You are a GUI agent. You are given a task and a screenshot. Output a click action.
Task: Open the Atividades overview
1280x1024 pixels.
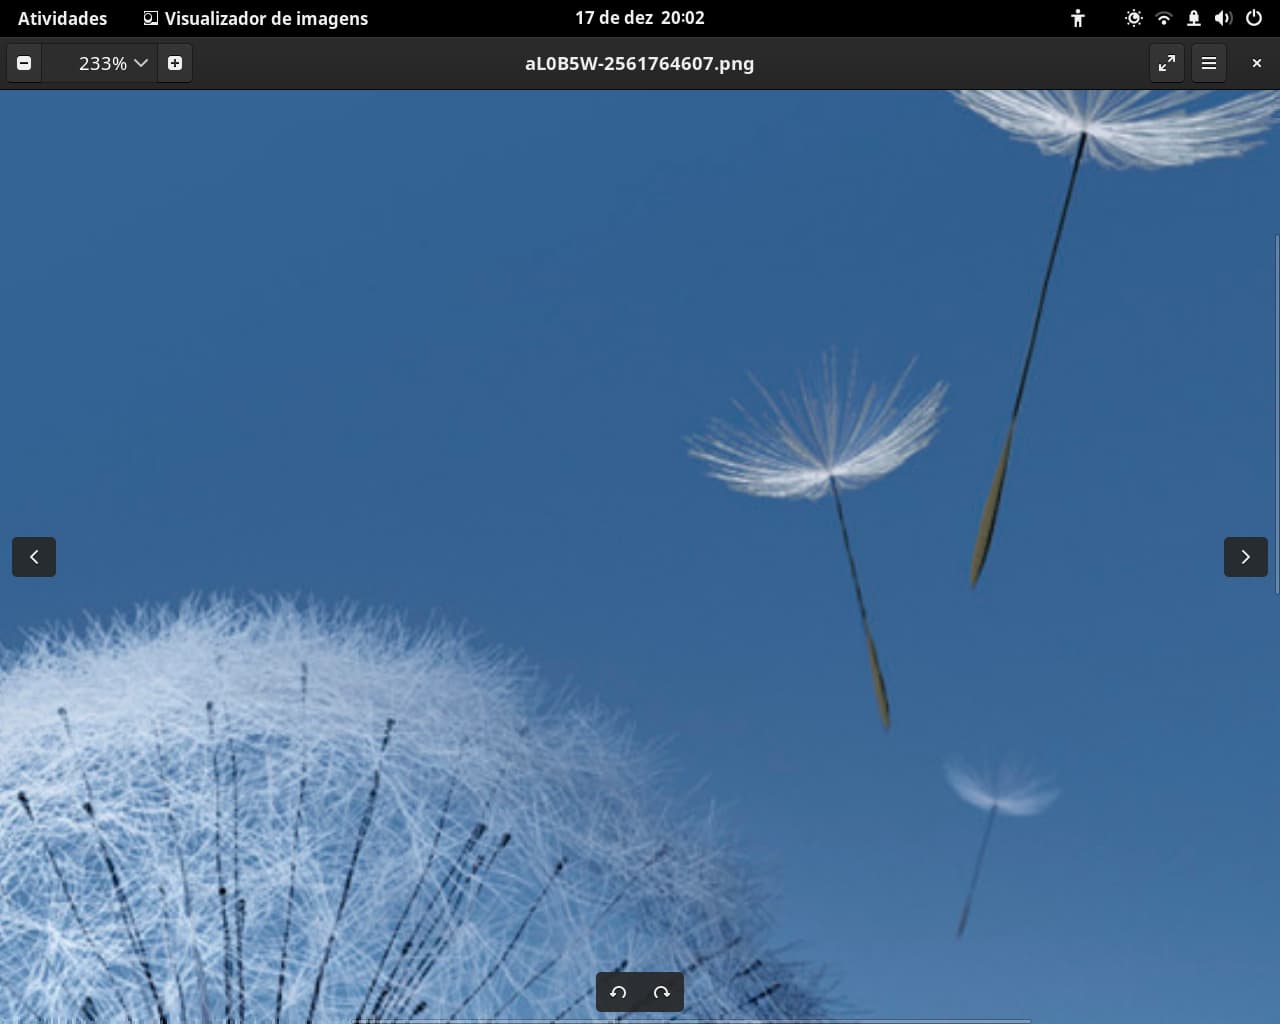[62, 18]
